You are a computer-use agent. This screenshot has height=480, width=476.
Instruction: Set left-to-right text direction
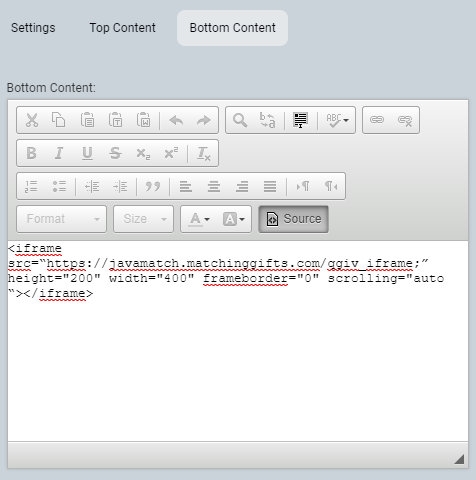(x=303, y=186)
